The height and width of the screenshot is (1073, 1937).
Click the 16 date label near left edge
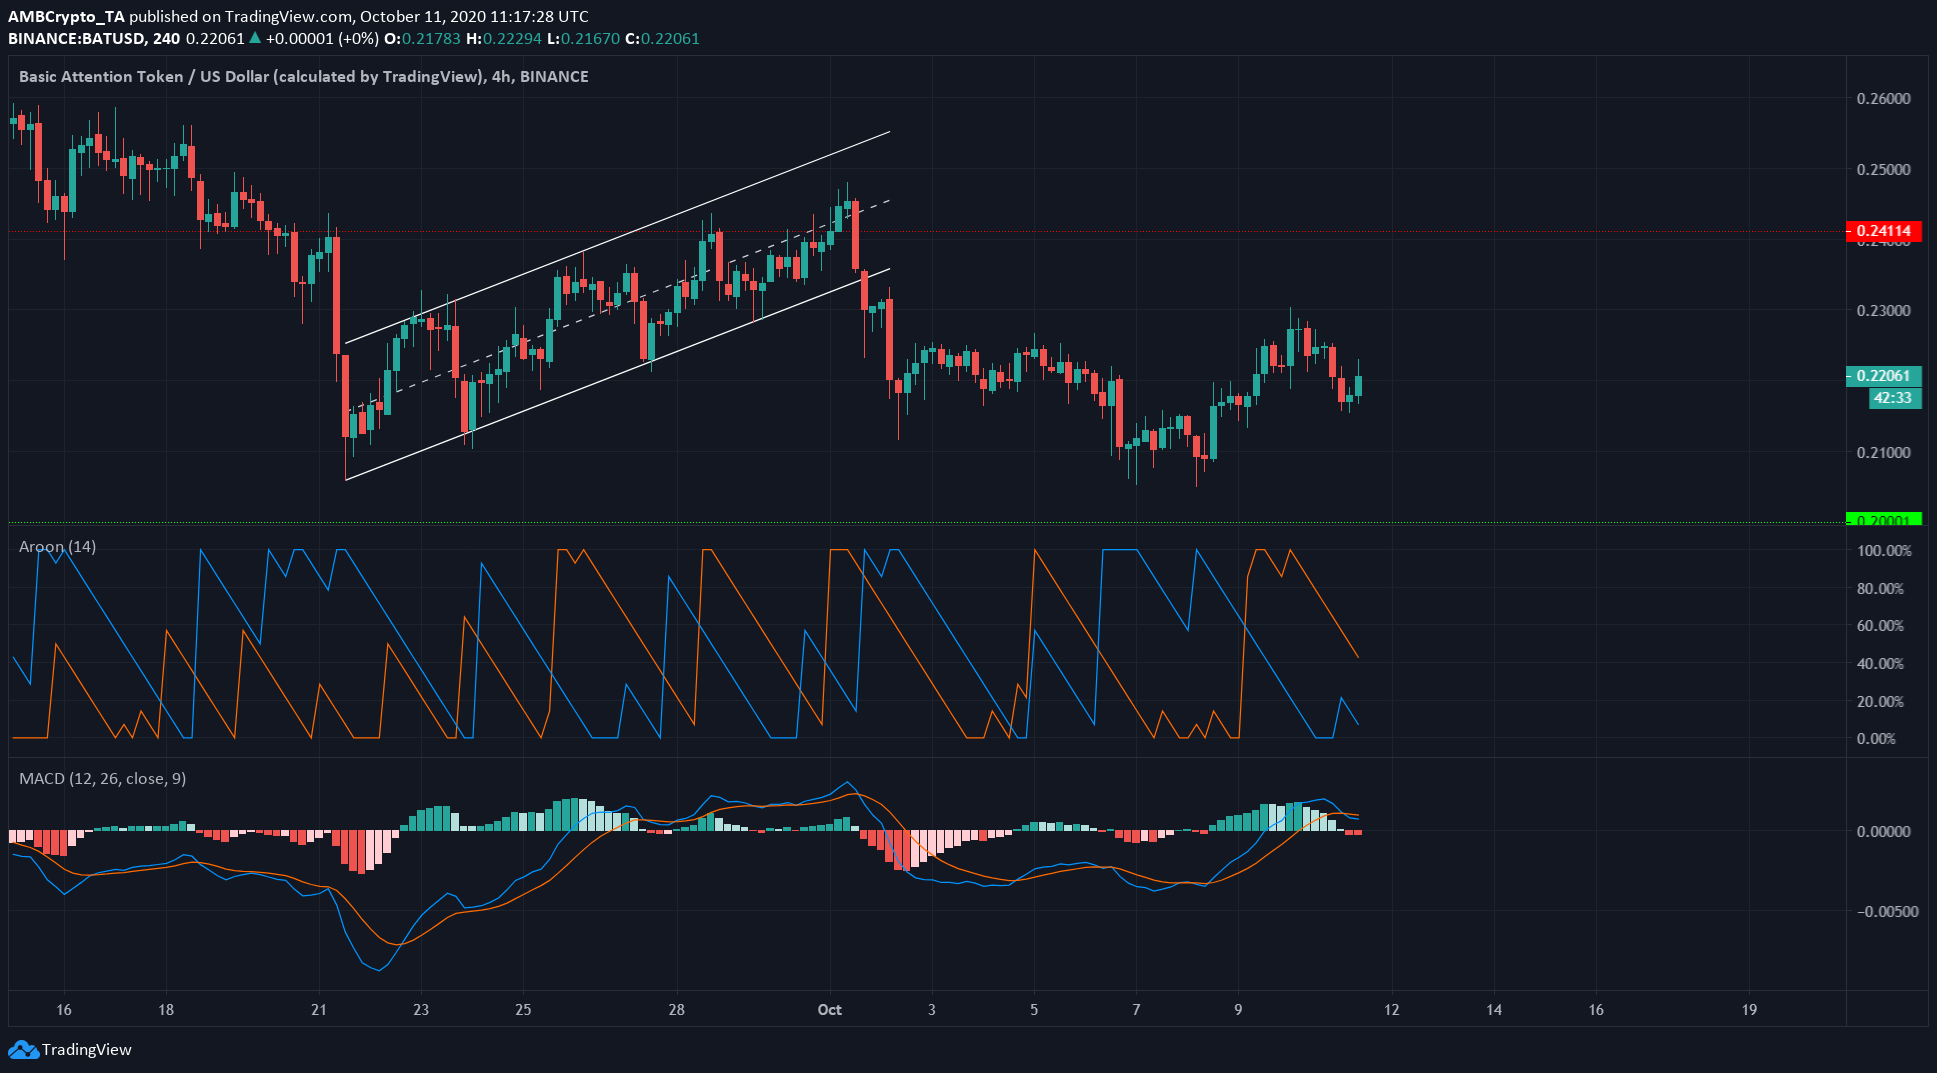(64, 1010)
